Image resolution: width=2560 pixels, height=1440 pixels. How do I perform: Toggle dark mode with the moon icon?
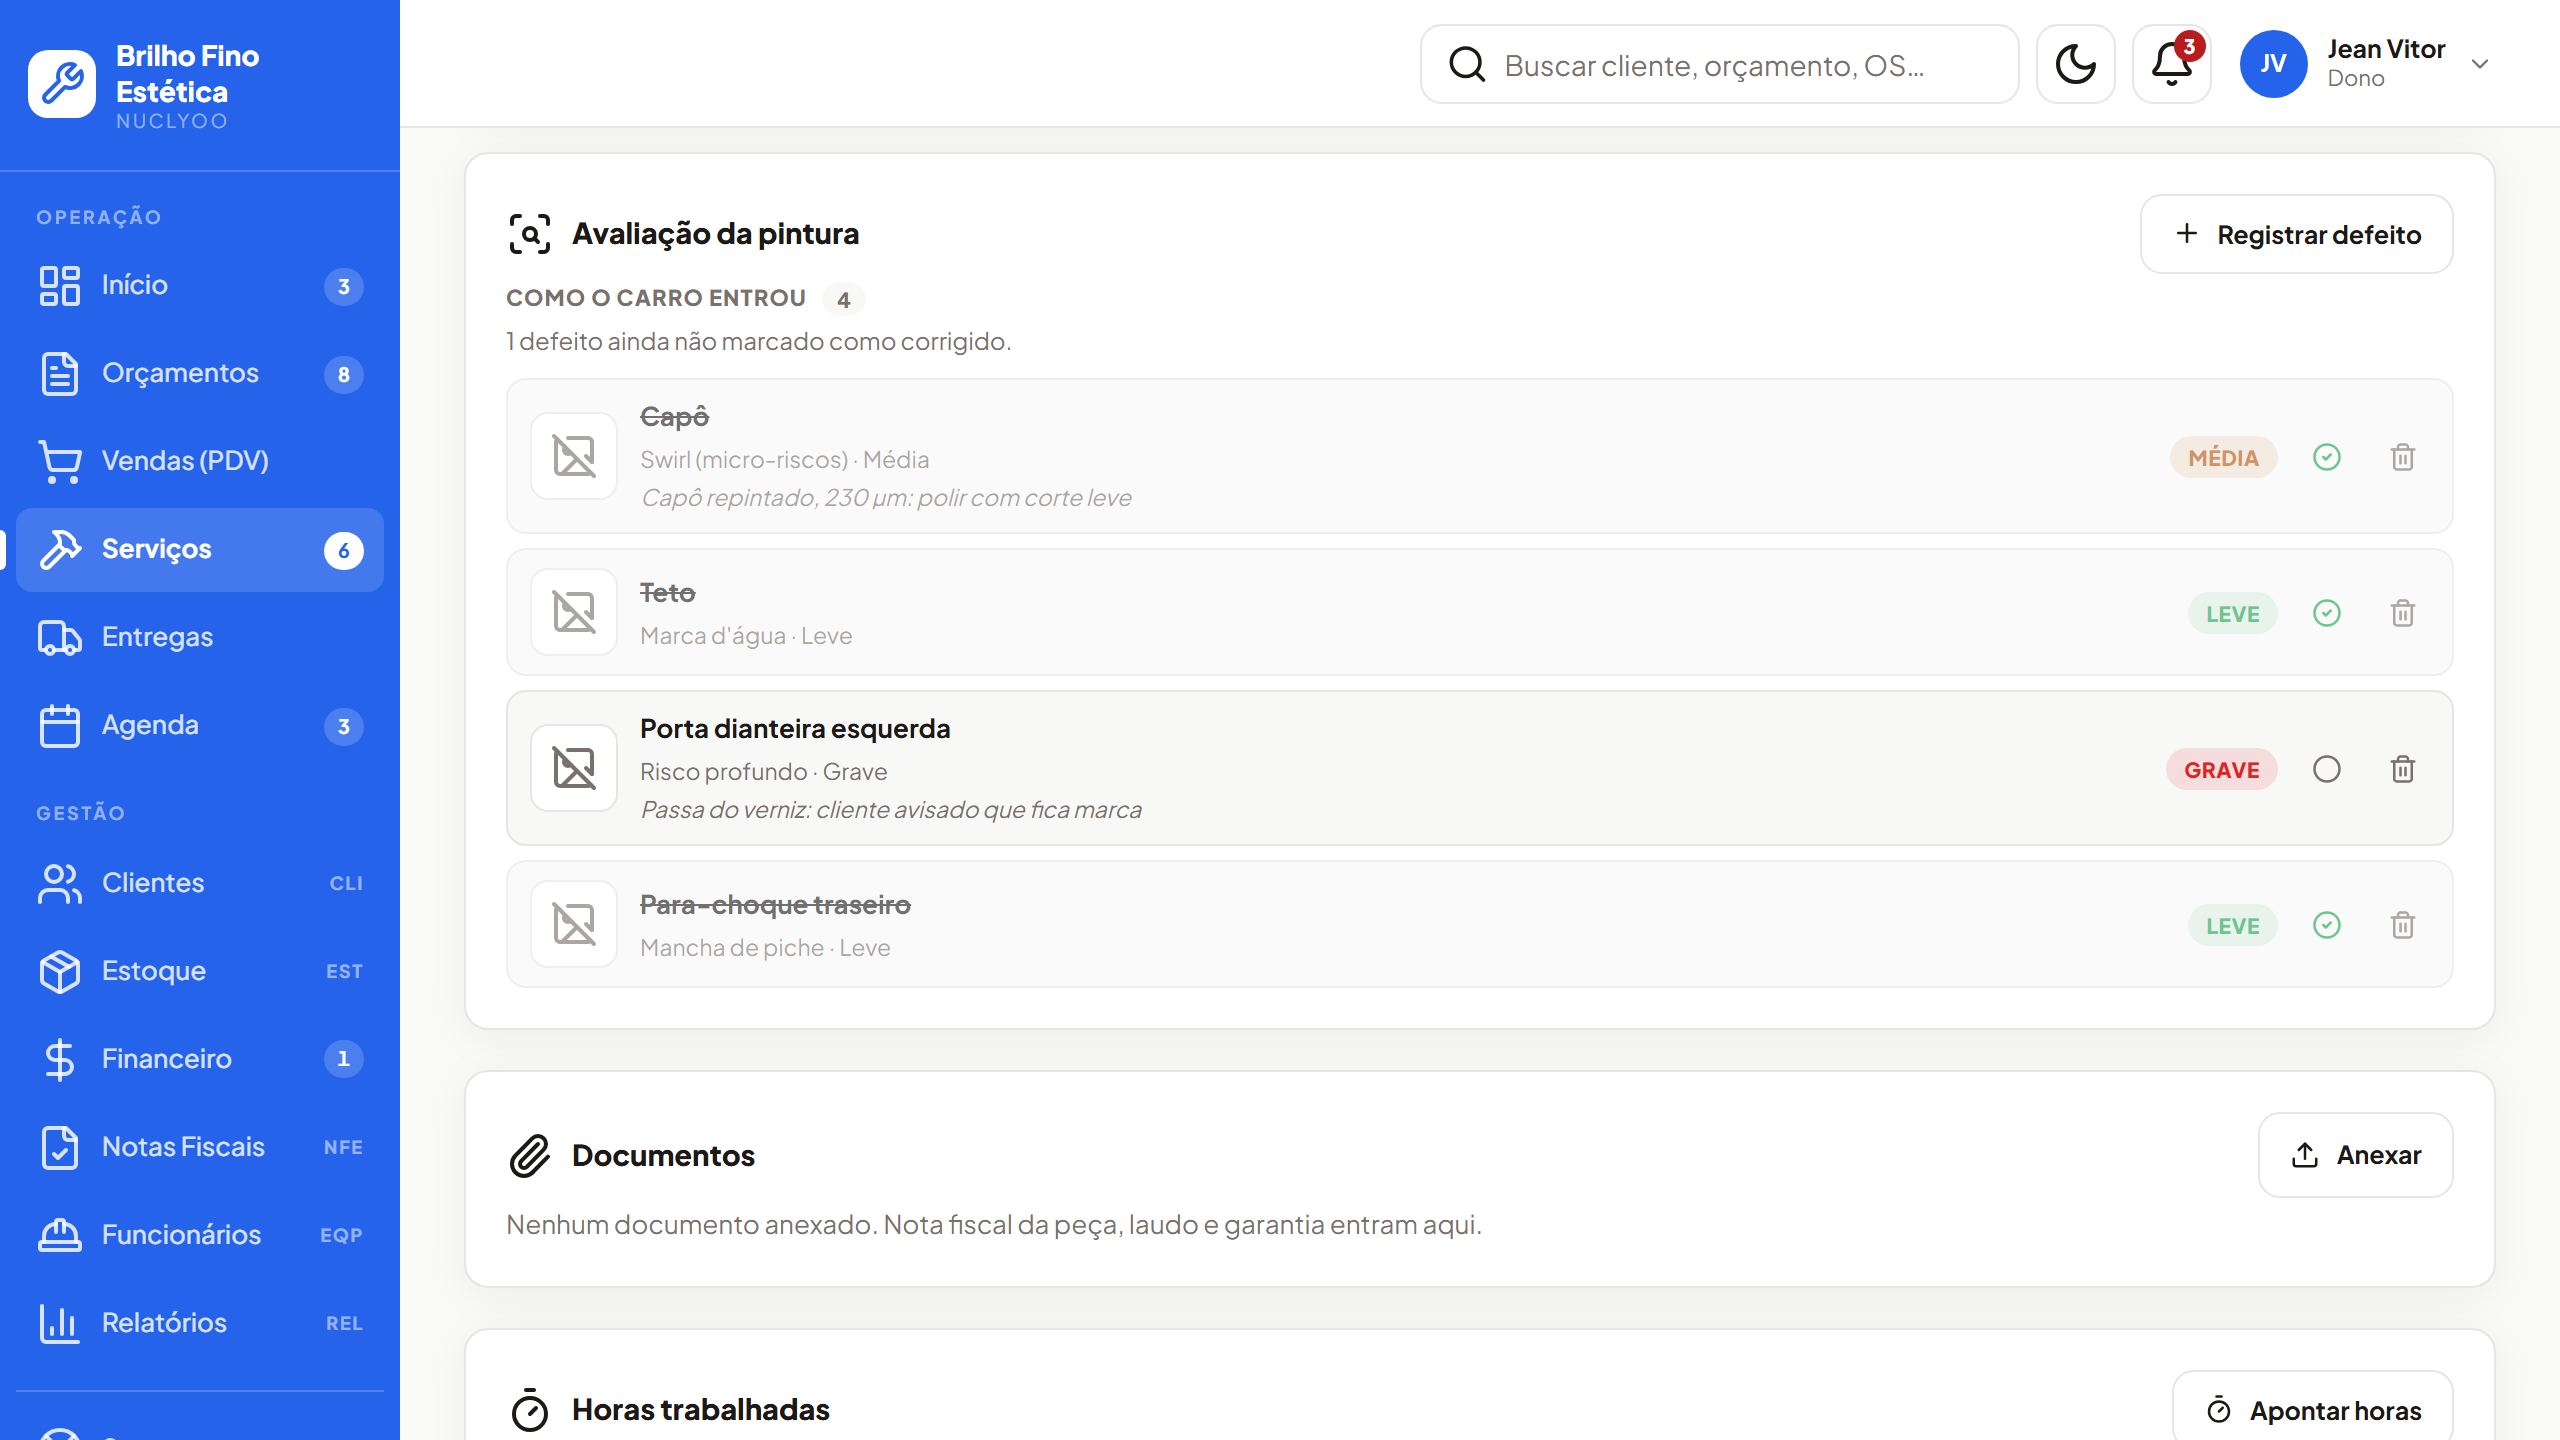[x=2075, y=64]
